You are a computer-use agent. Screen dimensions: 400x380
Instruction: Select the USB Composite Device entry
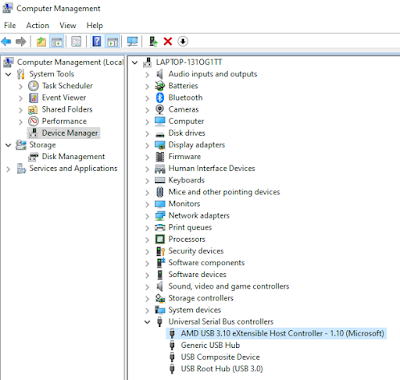pos(220,357)
